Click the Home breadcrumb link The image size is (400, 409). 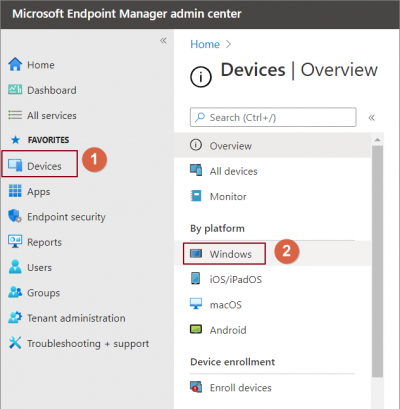[x=205, y=44]
